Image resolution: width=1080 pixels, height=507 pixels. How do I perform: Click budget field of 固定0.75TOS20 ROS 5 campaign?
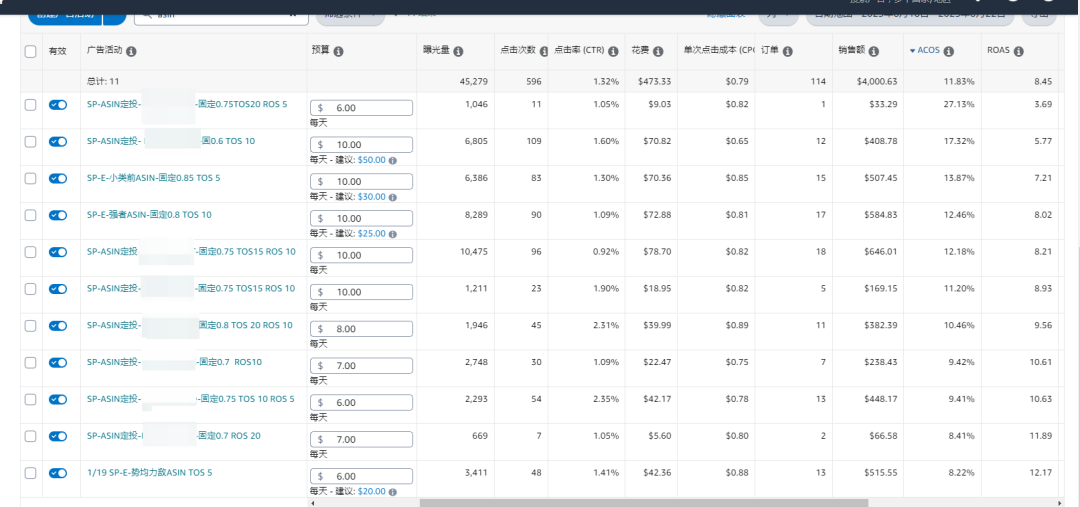pos(362,107)
